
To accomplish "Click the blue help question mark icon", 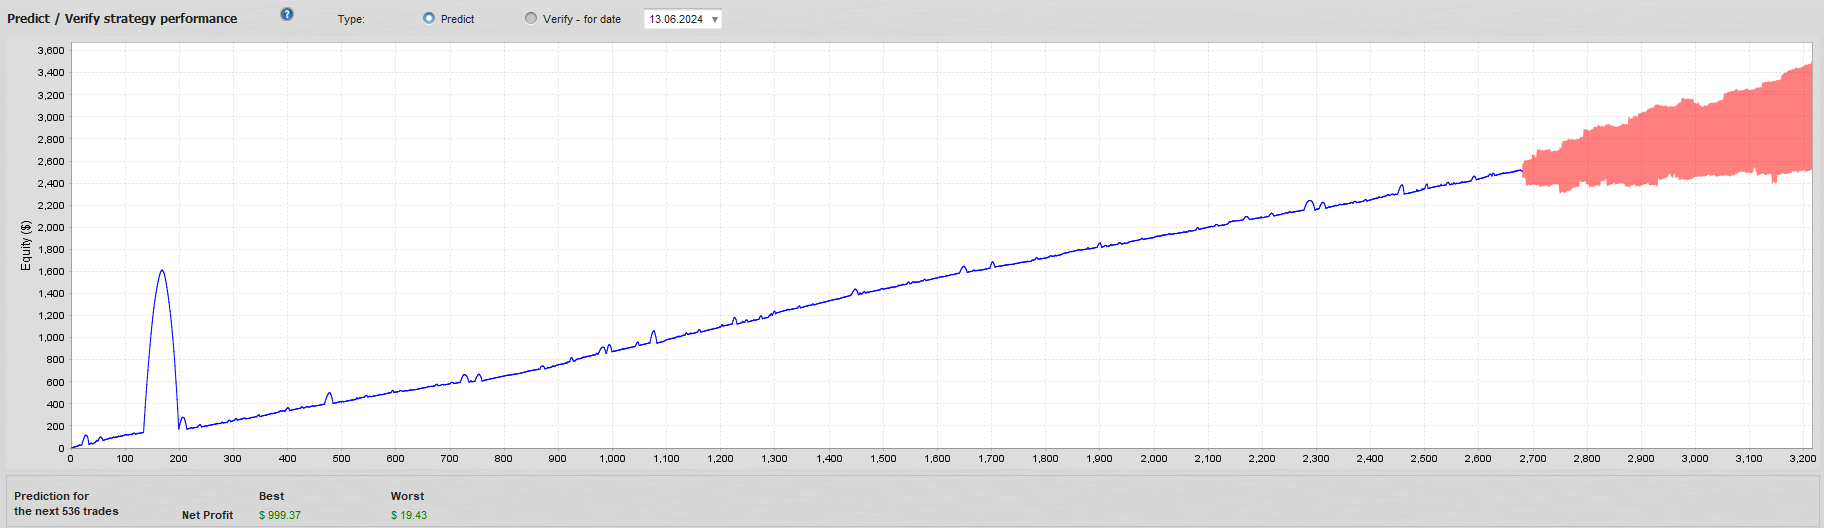I will click(x=287, y=14).
